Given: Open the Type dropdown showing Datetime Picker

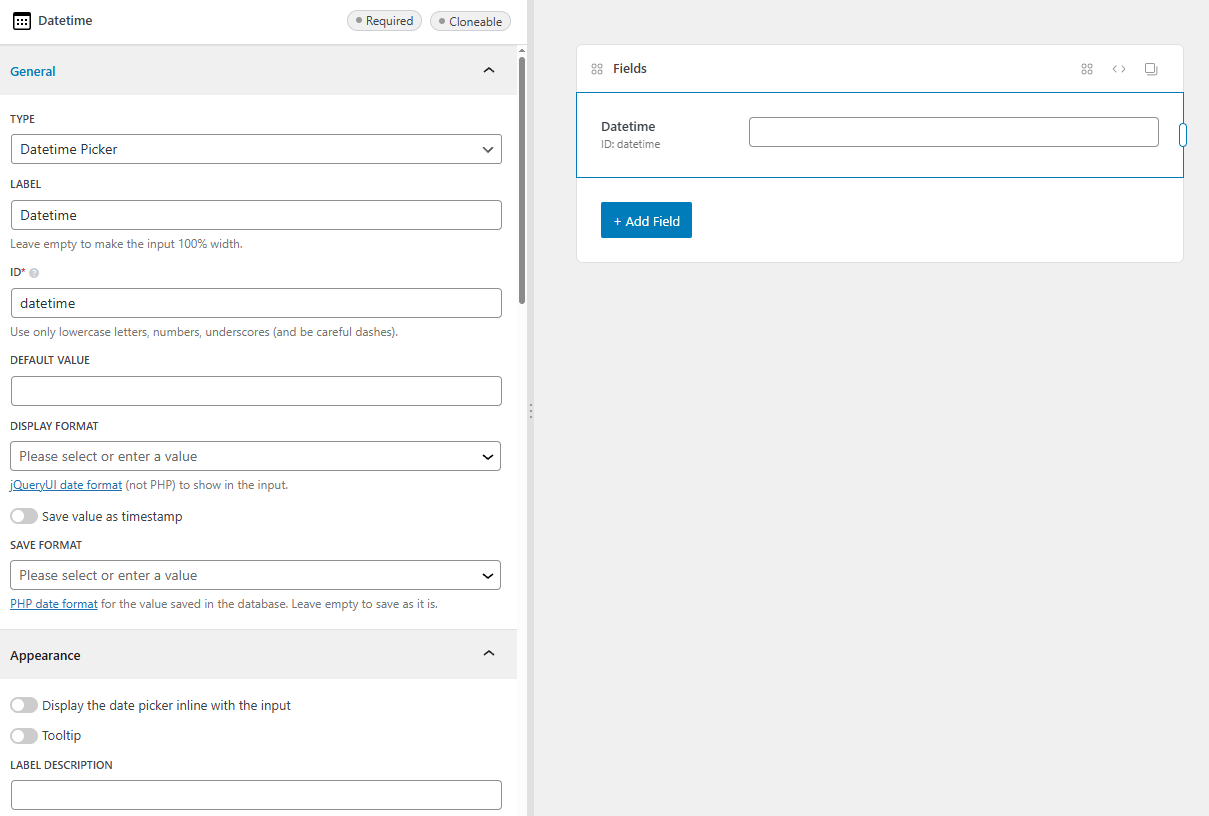Looking at the screenshot, I should pyautogui.click(x=255, y=149).
